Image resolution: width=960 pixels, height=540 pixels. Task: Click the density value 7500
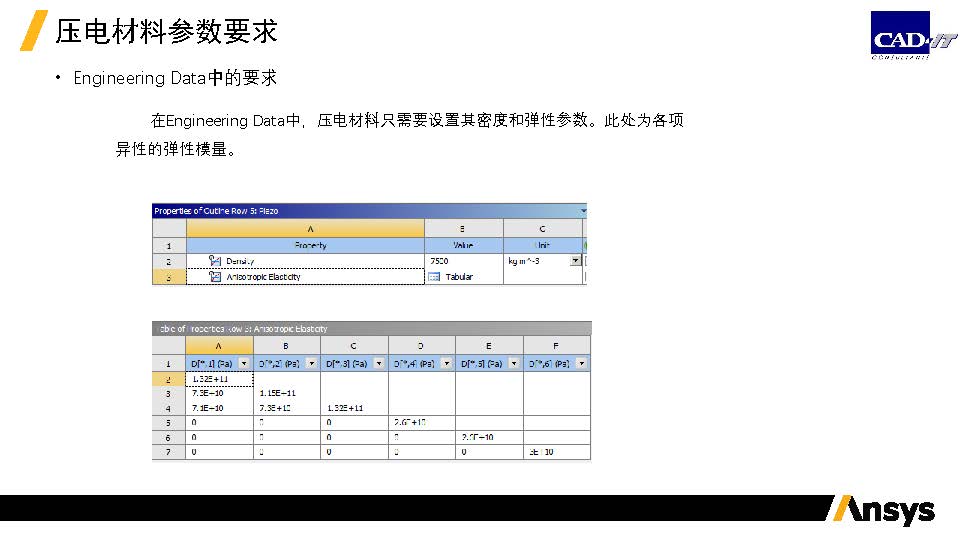(439, 261)
